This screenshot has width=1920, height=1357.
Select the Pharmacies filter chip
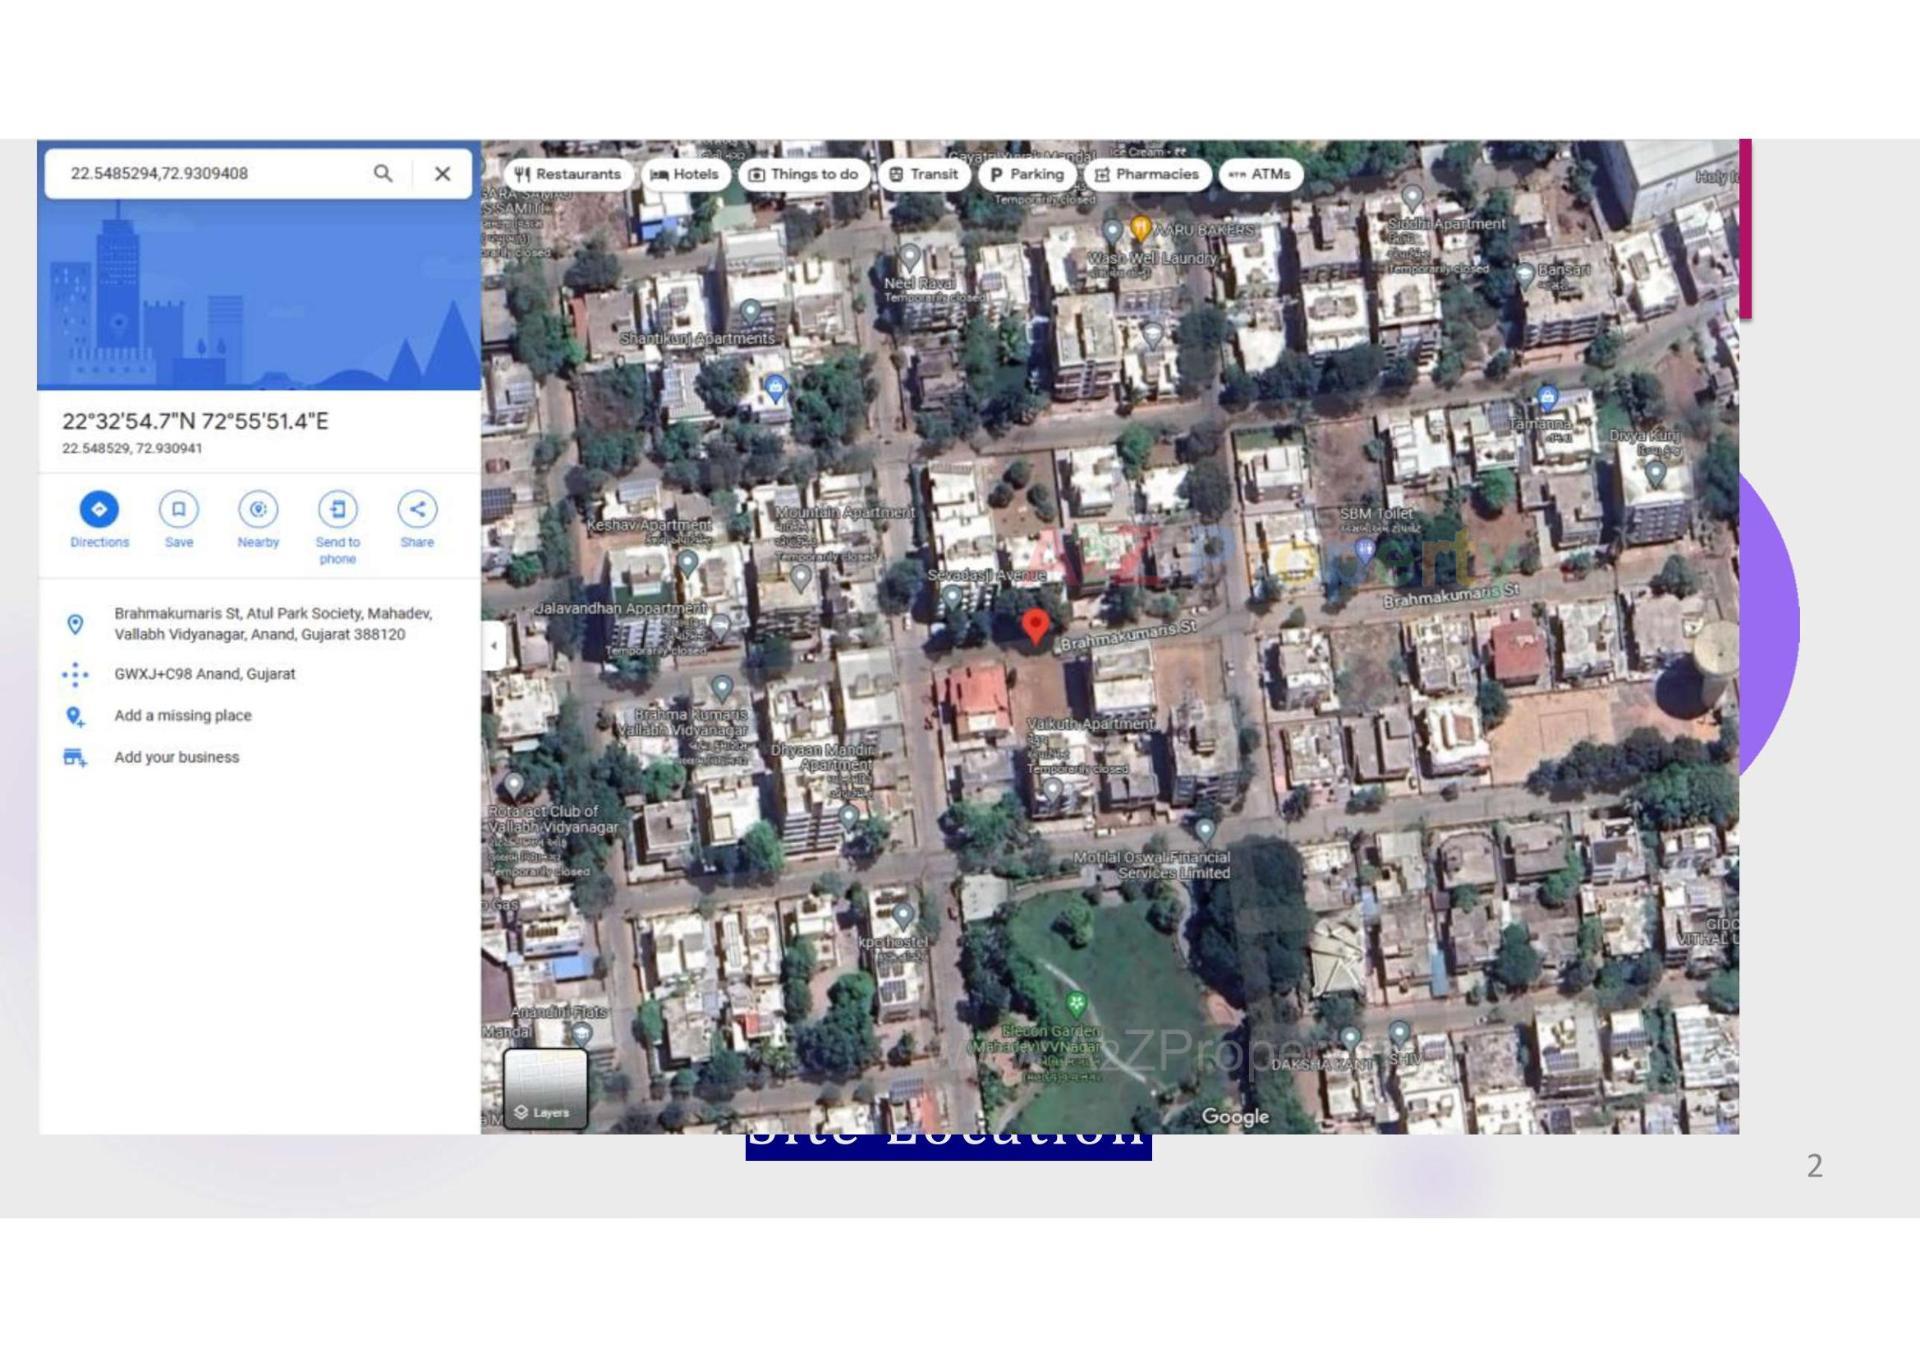pyautogui.click(x=1146, y=174)
